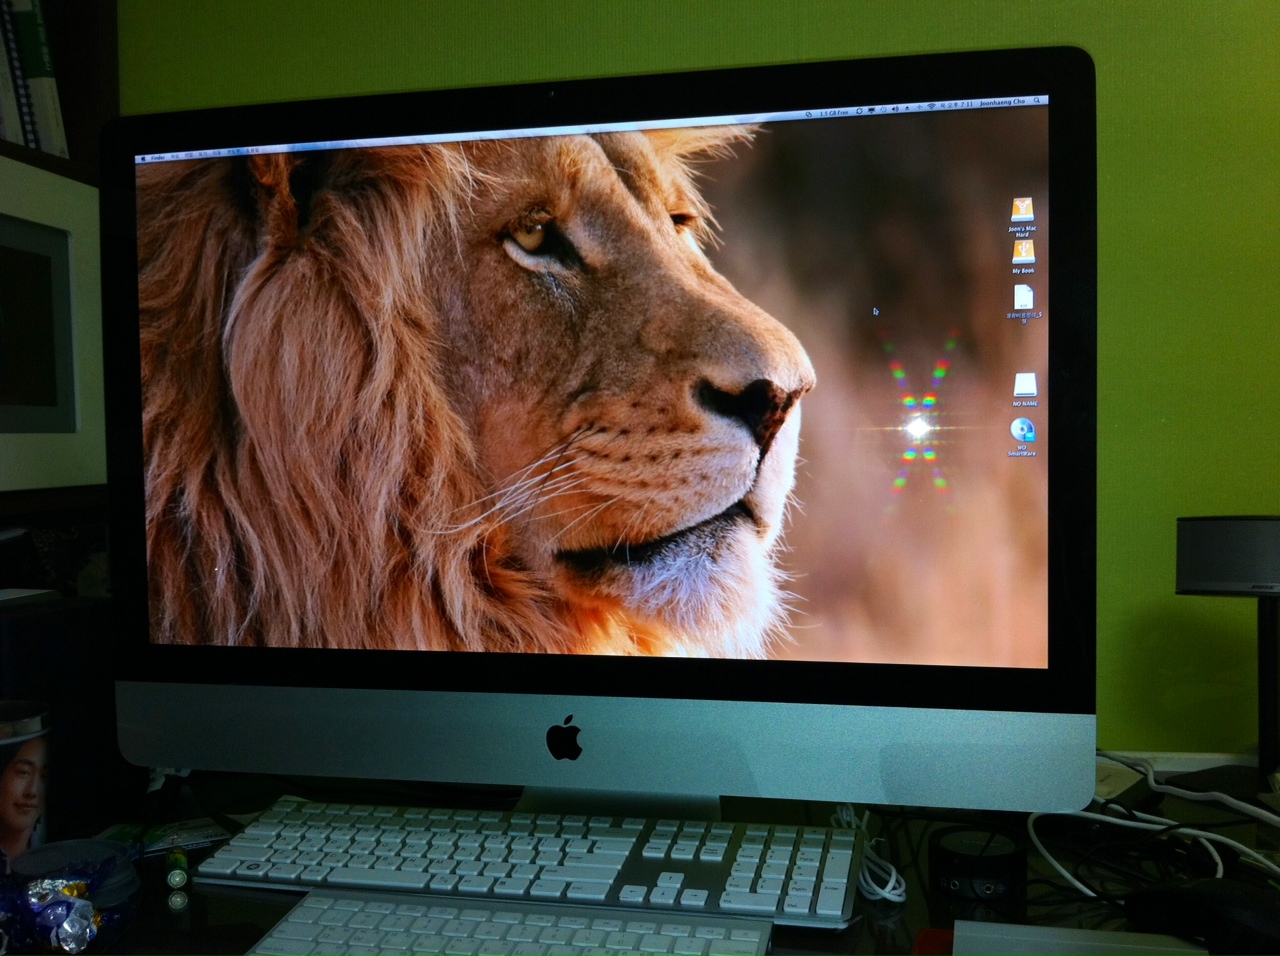
Task: Open the display mirroring menu icon
Action: pos(873,109)
